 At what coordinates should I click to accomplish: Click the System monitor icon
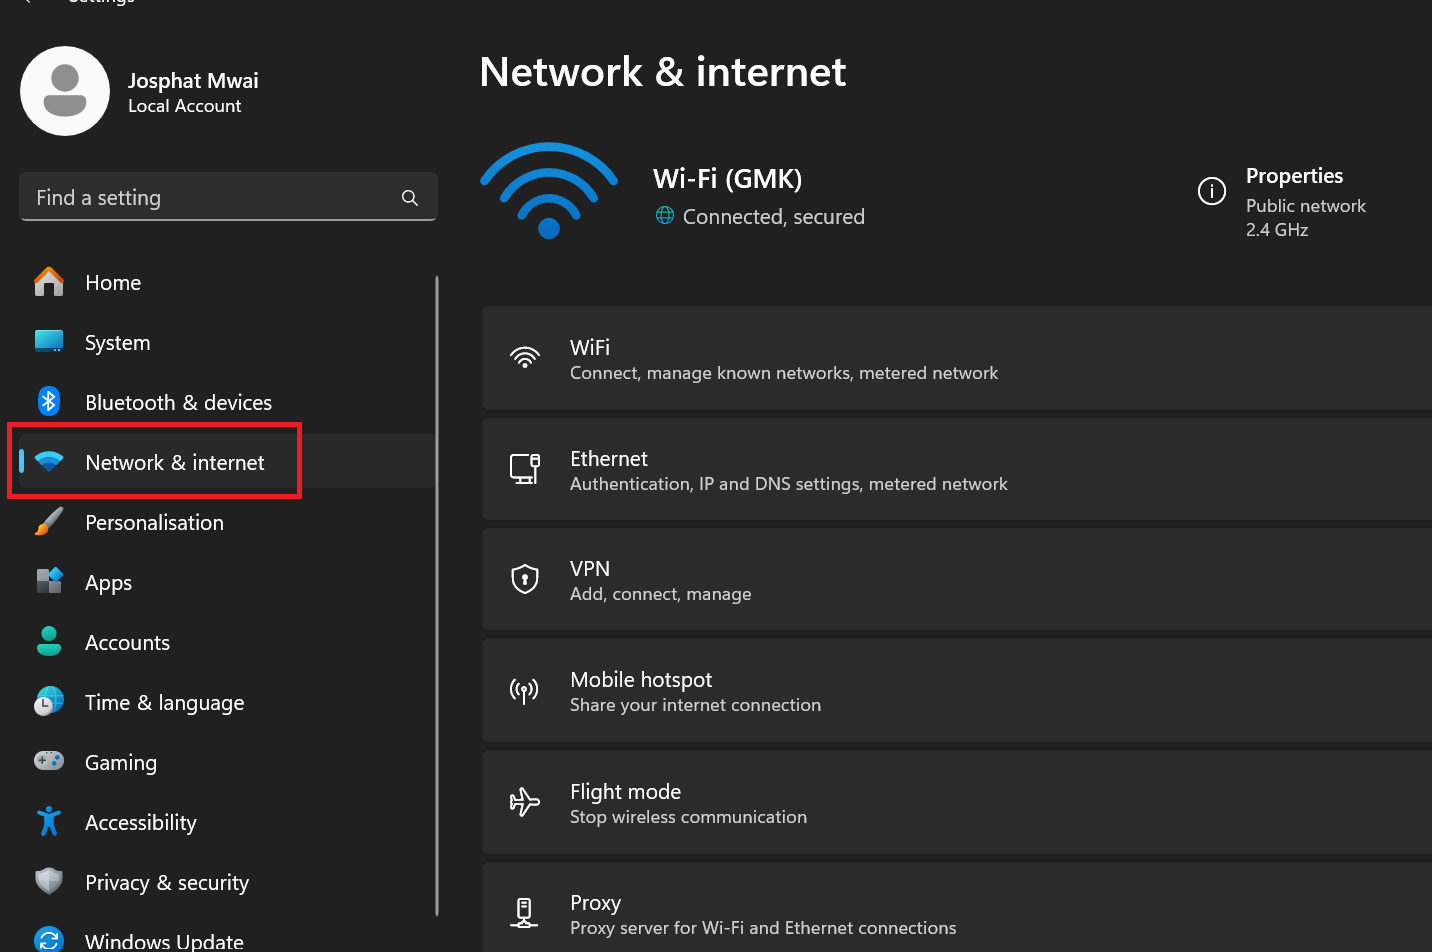[49, 342]
